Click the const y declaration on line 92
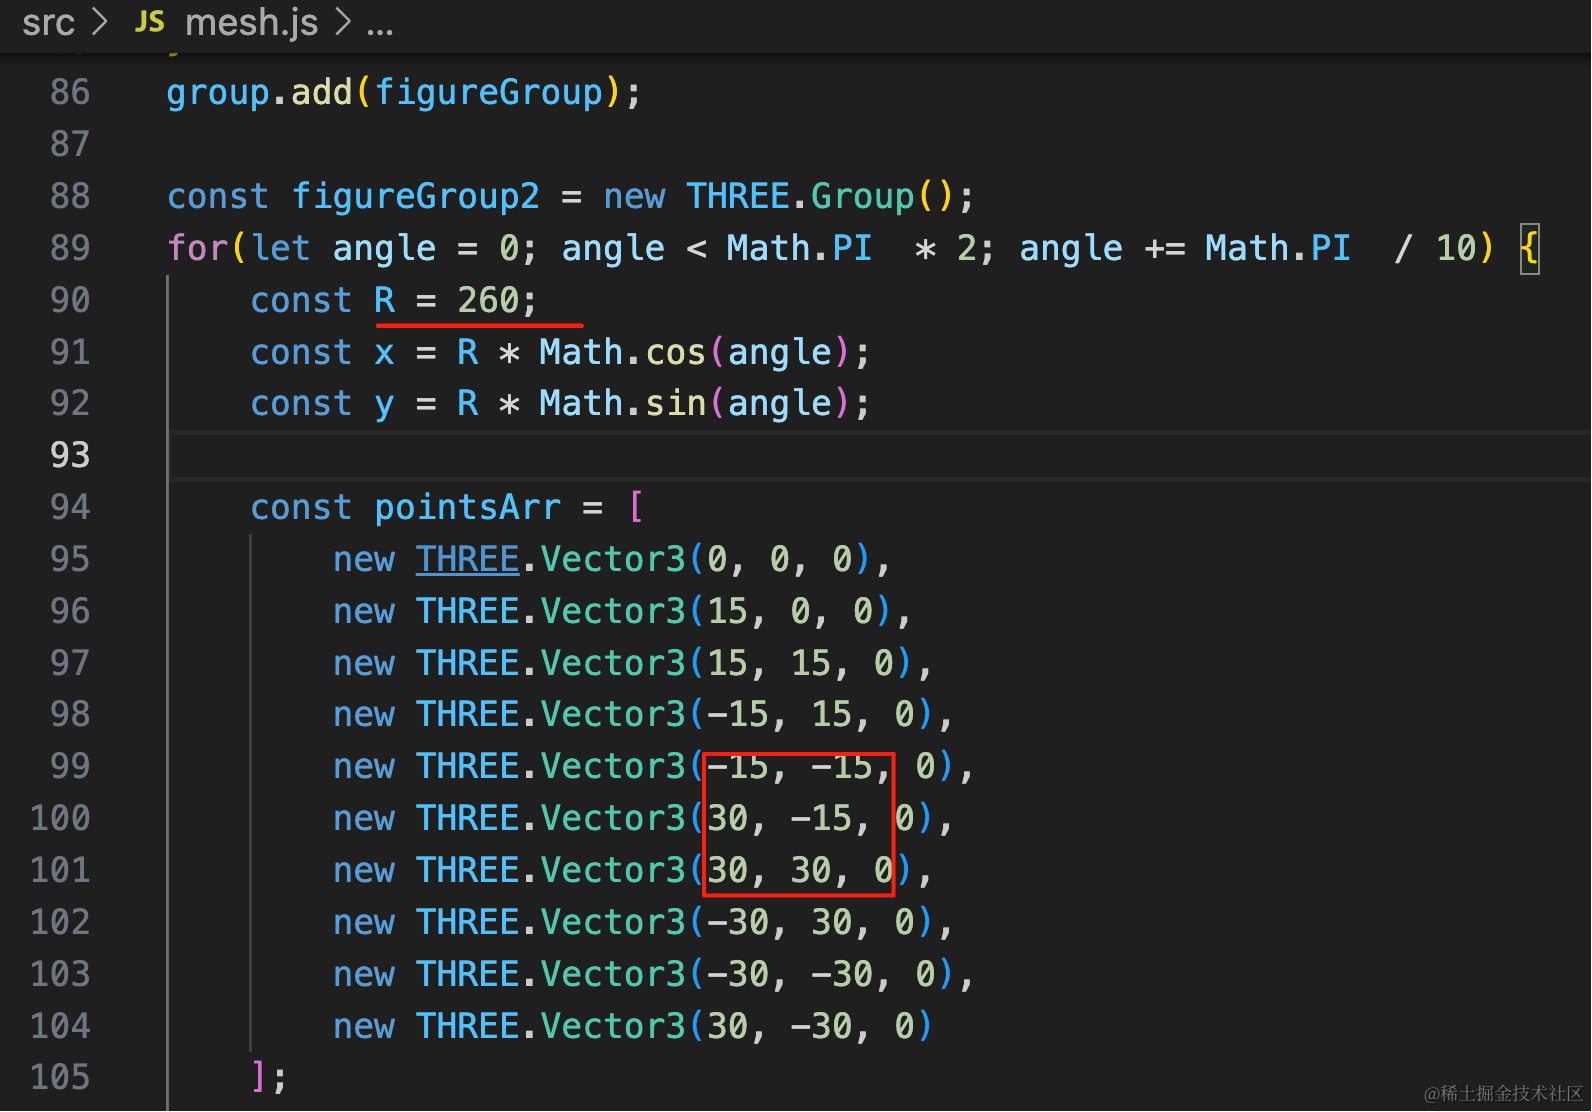The image size is (1592, 1112). pos(322,404)
